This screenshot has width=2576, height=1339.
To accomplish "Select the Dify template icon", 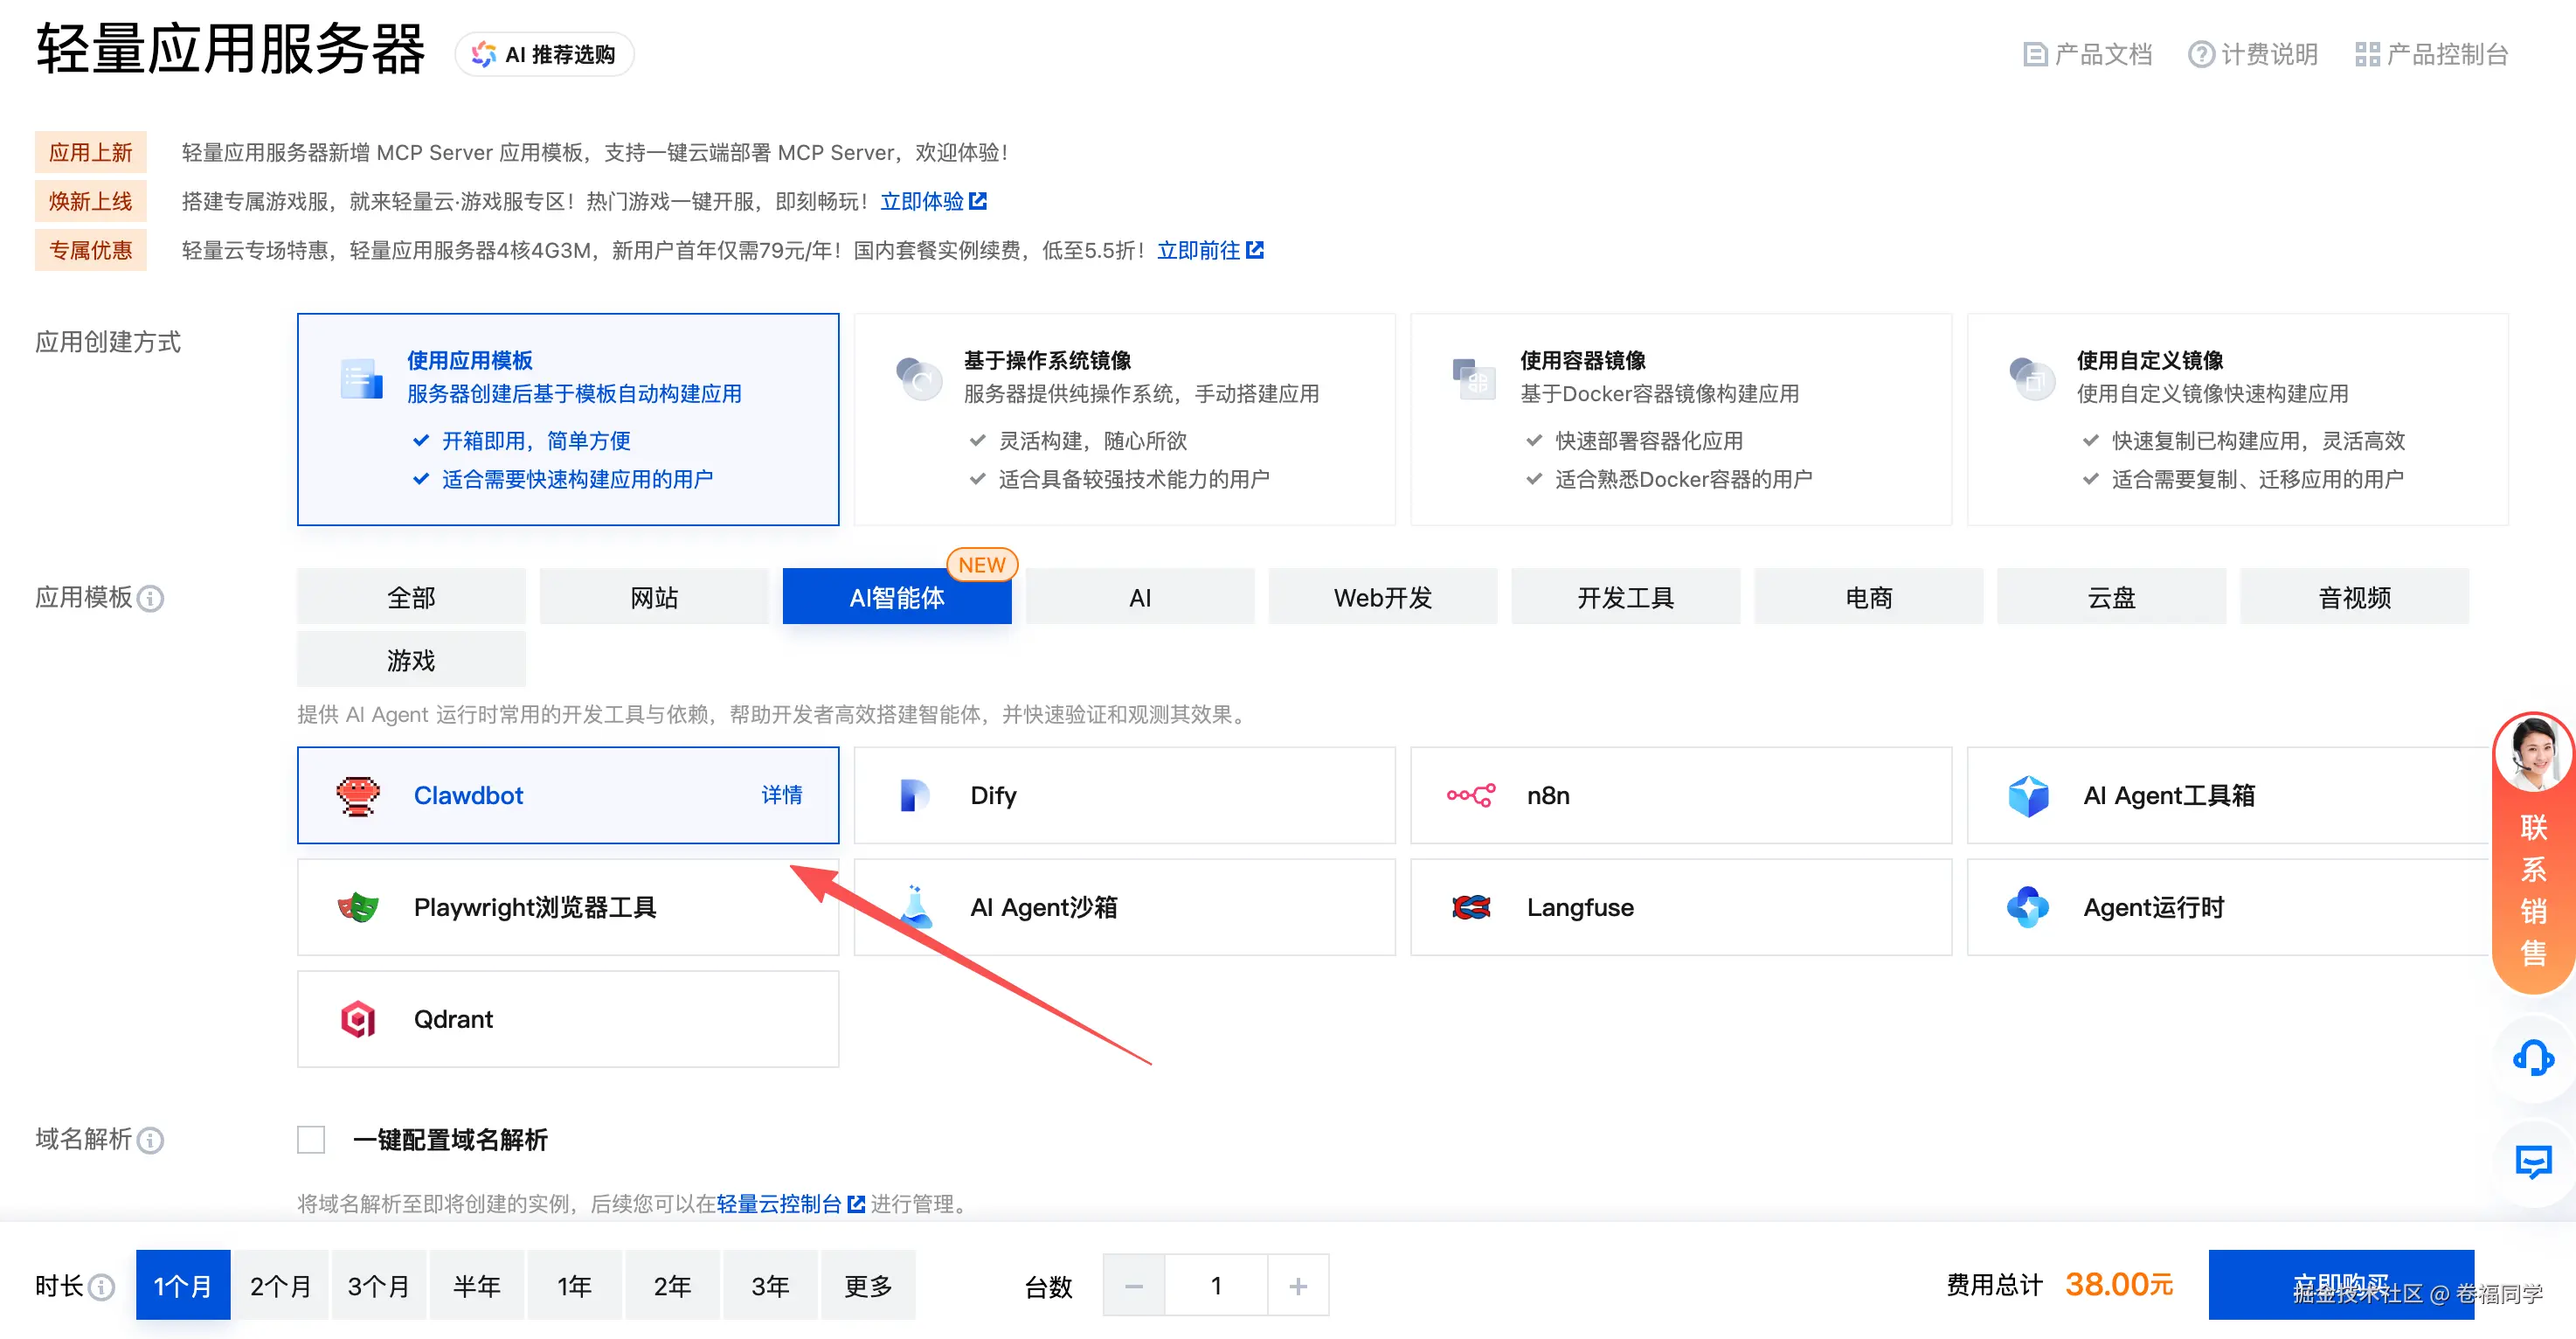I will click(914, 796).
